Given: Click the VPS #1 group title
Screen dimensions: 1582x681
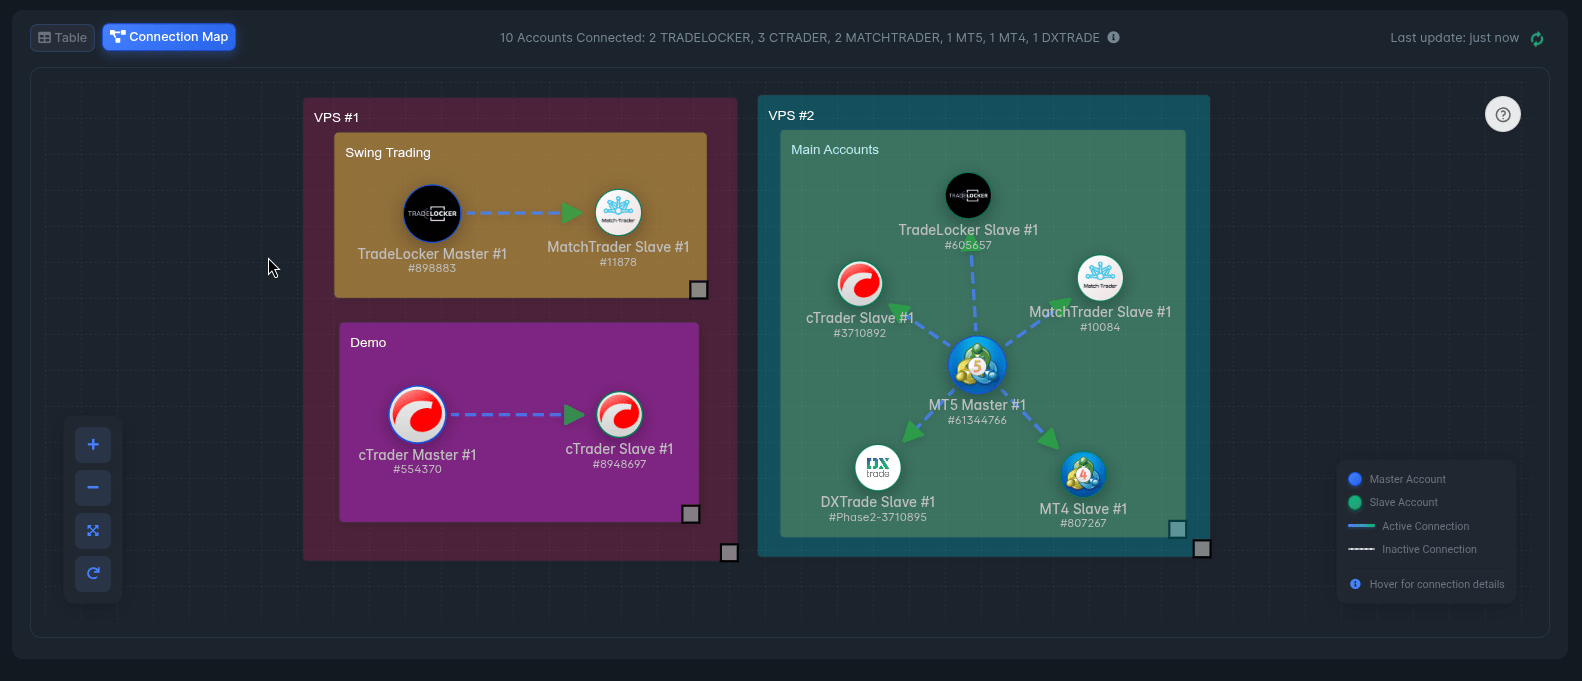Looking at the screenshot, I should point(336,117).
